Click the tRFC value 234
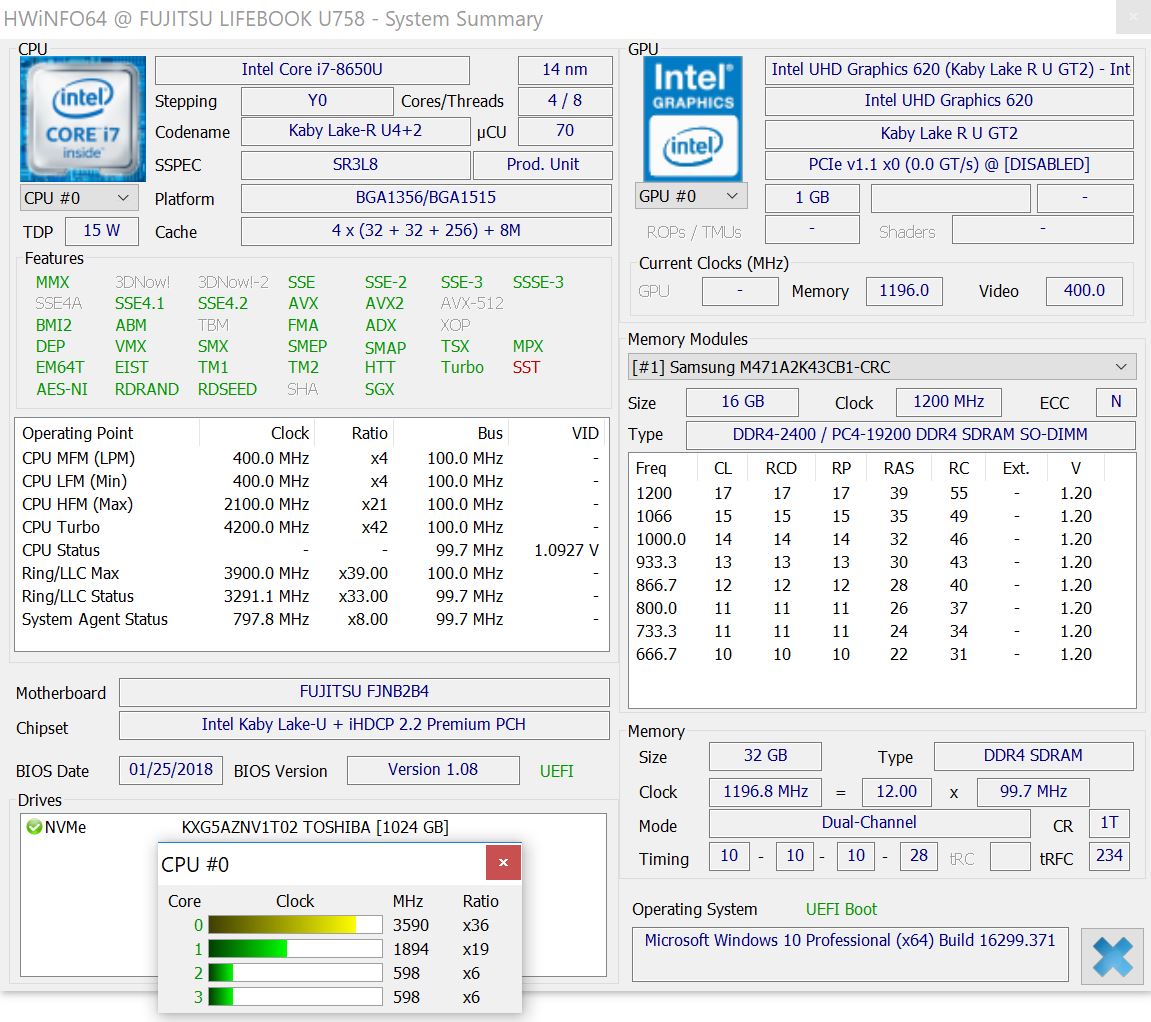 pos(1108,856)
